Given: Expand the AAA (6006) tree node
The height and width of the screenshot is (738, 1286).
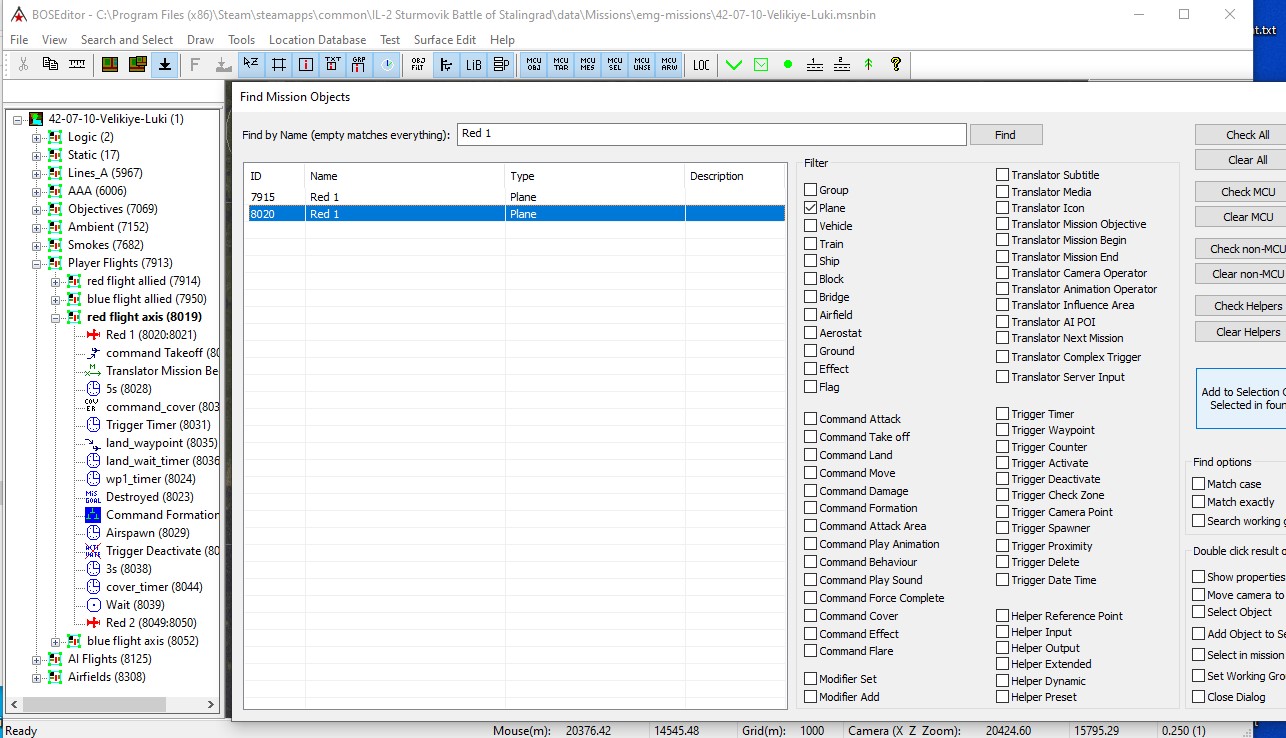Looking at the screenshot, I should [37, 191].
